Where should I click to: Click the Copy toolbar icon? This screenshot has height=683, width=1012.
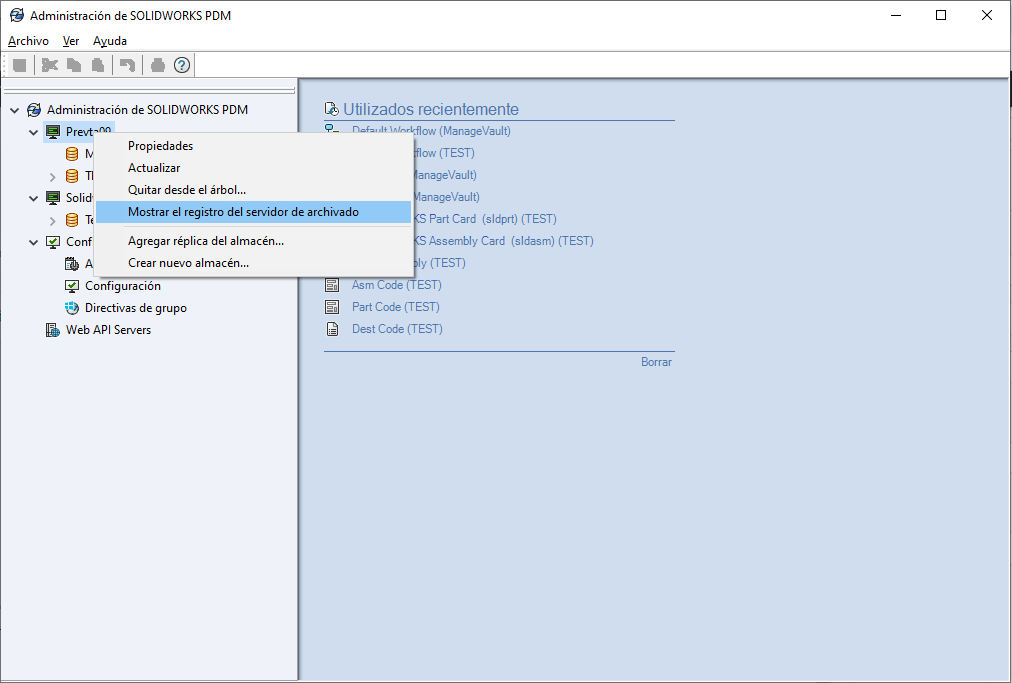click(x=74, y=65)
